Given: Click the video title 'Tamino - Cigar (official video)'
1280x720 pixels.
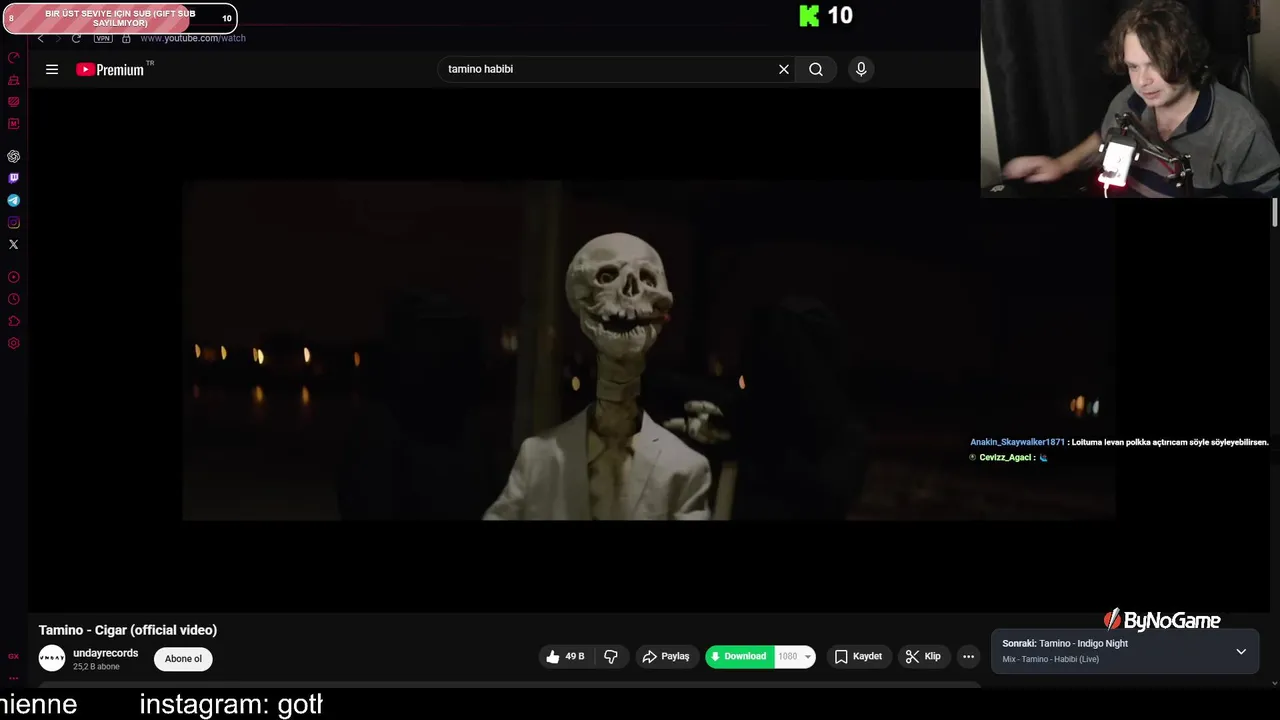Looking at the screenshot, I should pos(128,630).
